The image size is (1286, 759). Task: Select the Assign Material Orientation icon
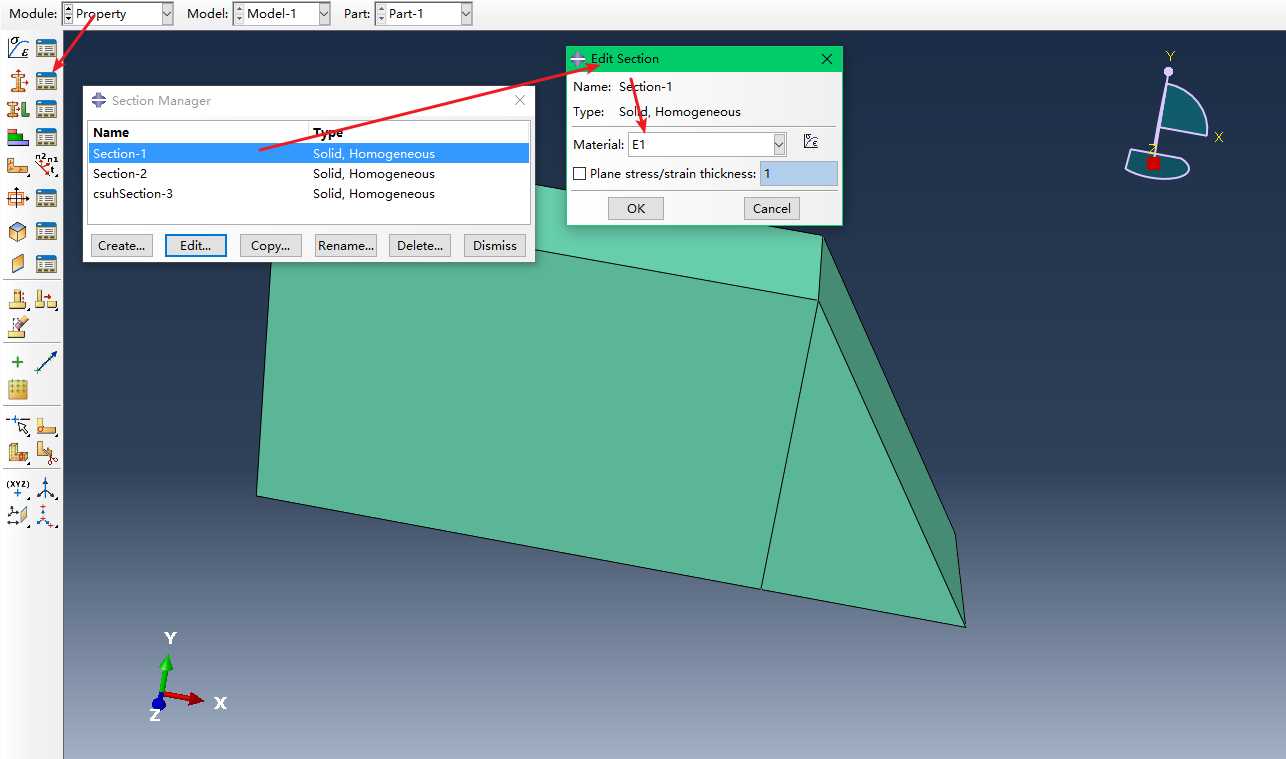18,166
